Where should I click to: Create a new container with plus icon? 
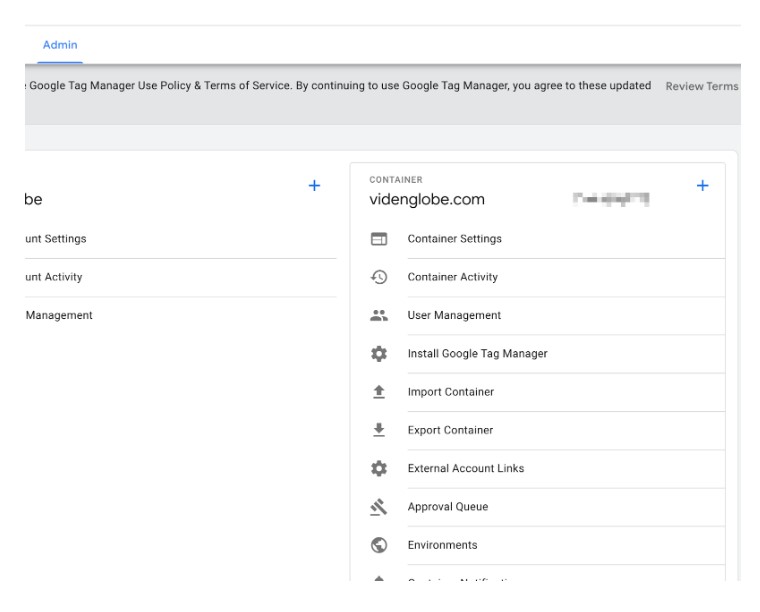[702, 186]
